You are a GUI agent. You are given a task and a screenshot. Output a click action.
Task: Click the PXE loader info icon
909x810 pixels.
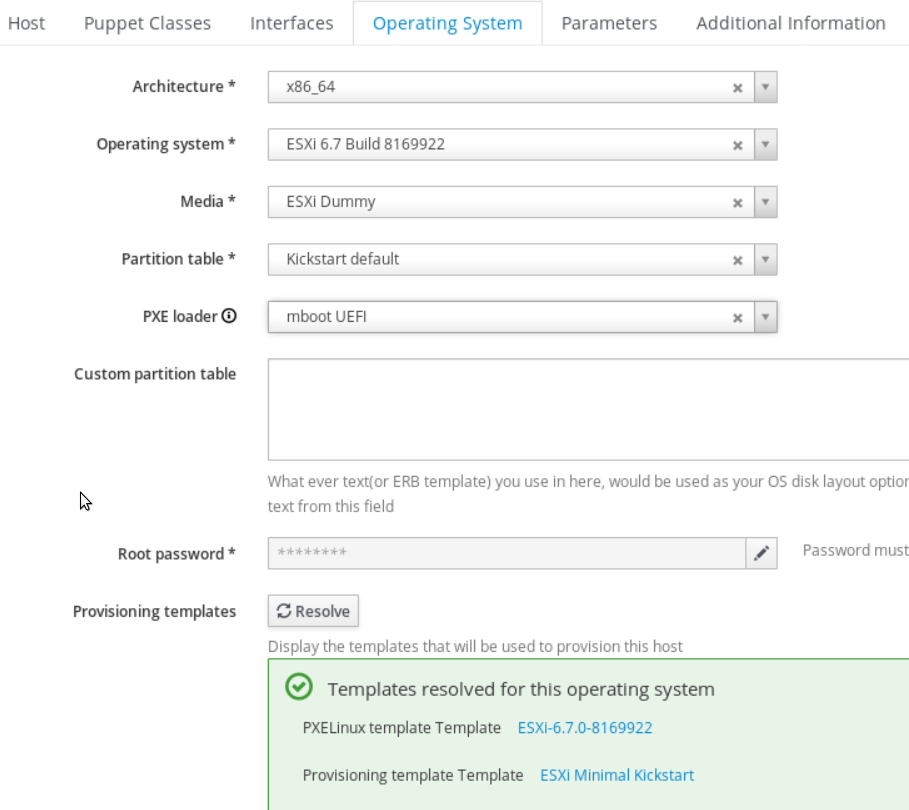point(229,316)
